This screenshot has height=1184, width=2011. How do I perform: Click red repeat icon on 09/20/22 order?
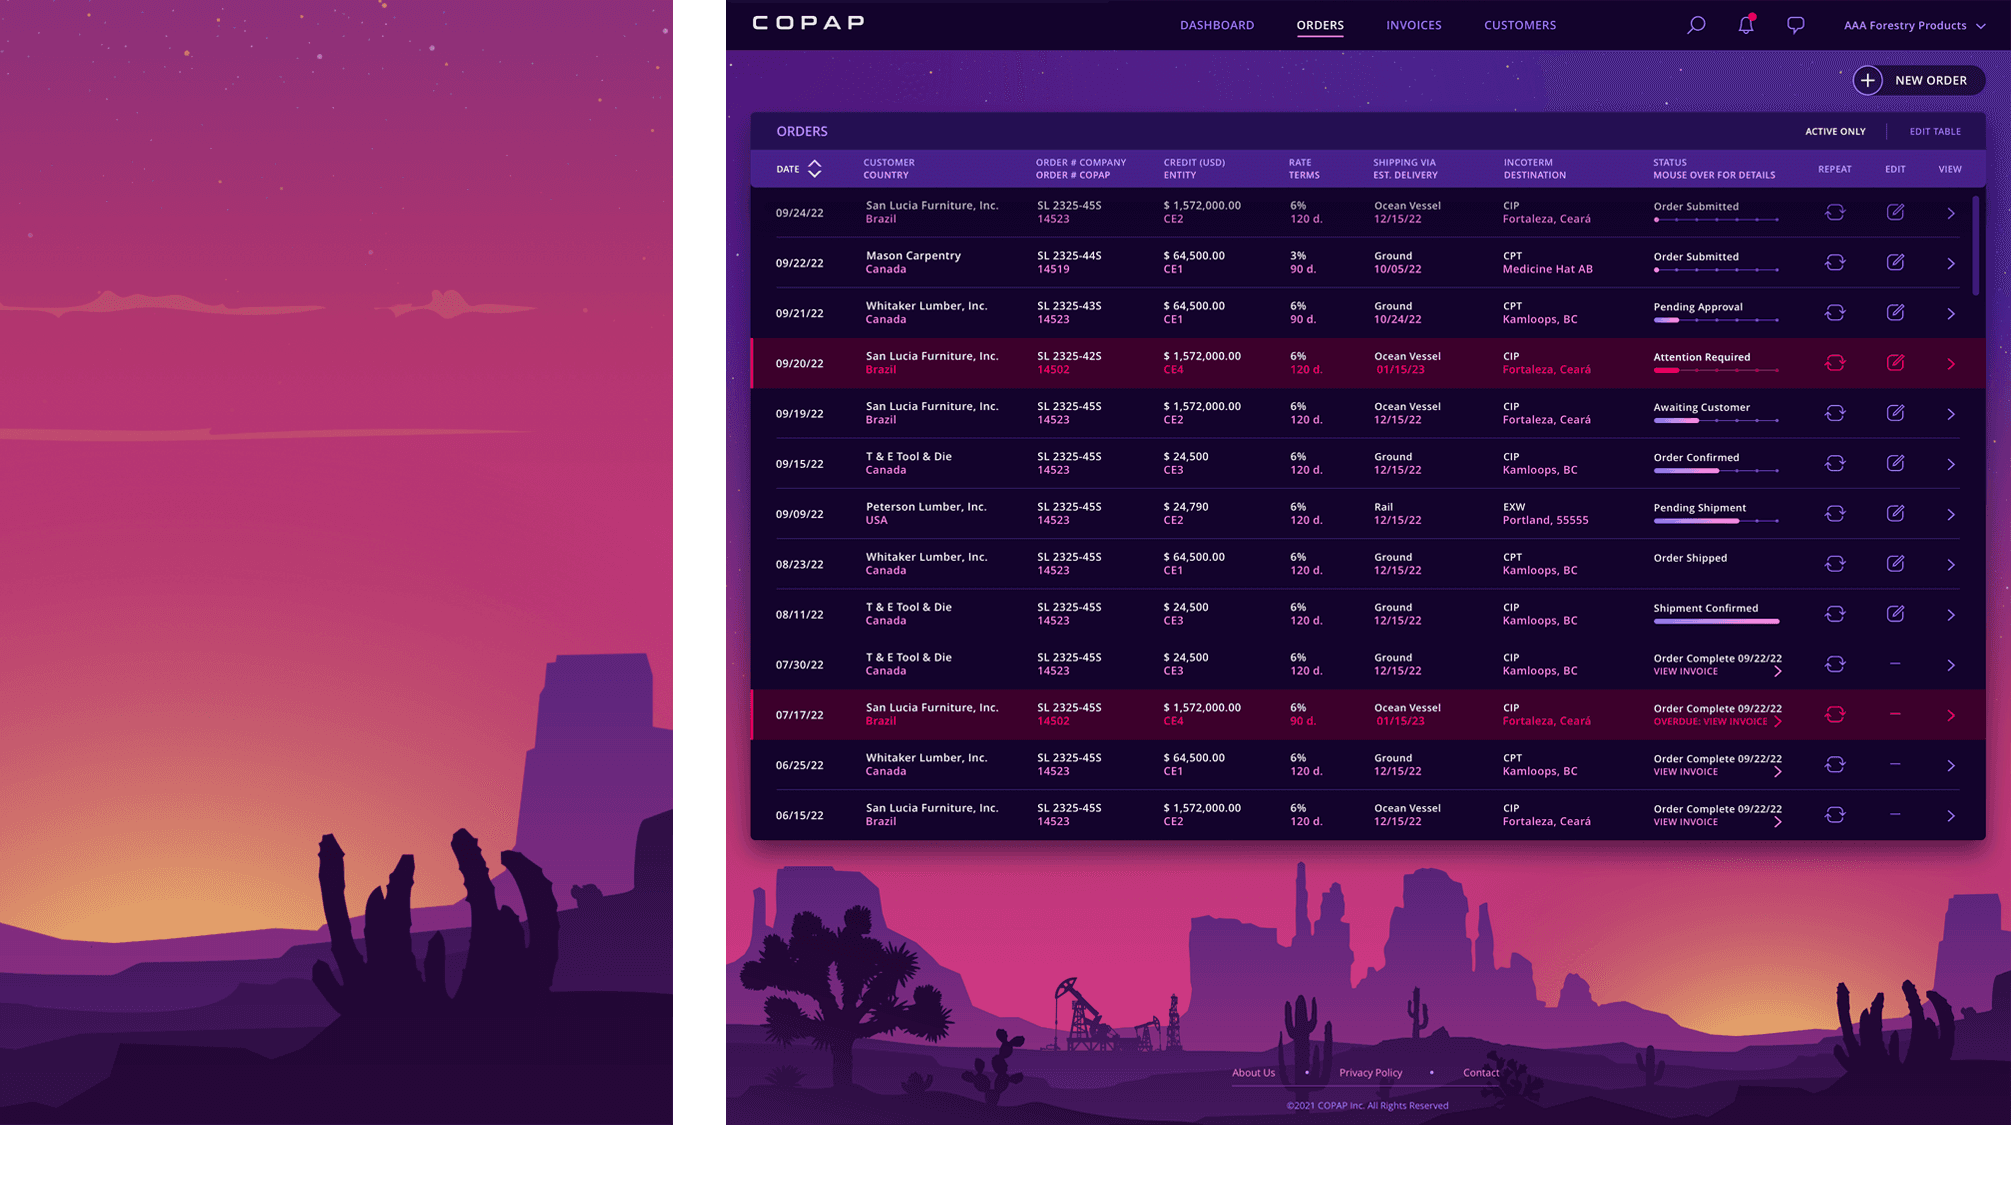coord(1834,363)
